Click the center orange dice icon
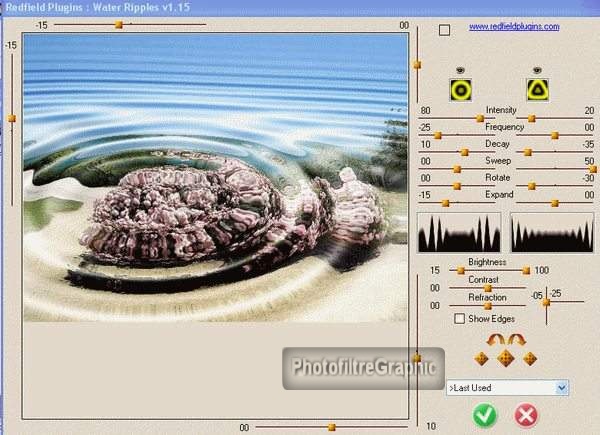Viewport: 600px width, 435px height. point(506,358)
